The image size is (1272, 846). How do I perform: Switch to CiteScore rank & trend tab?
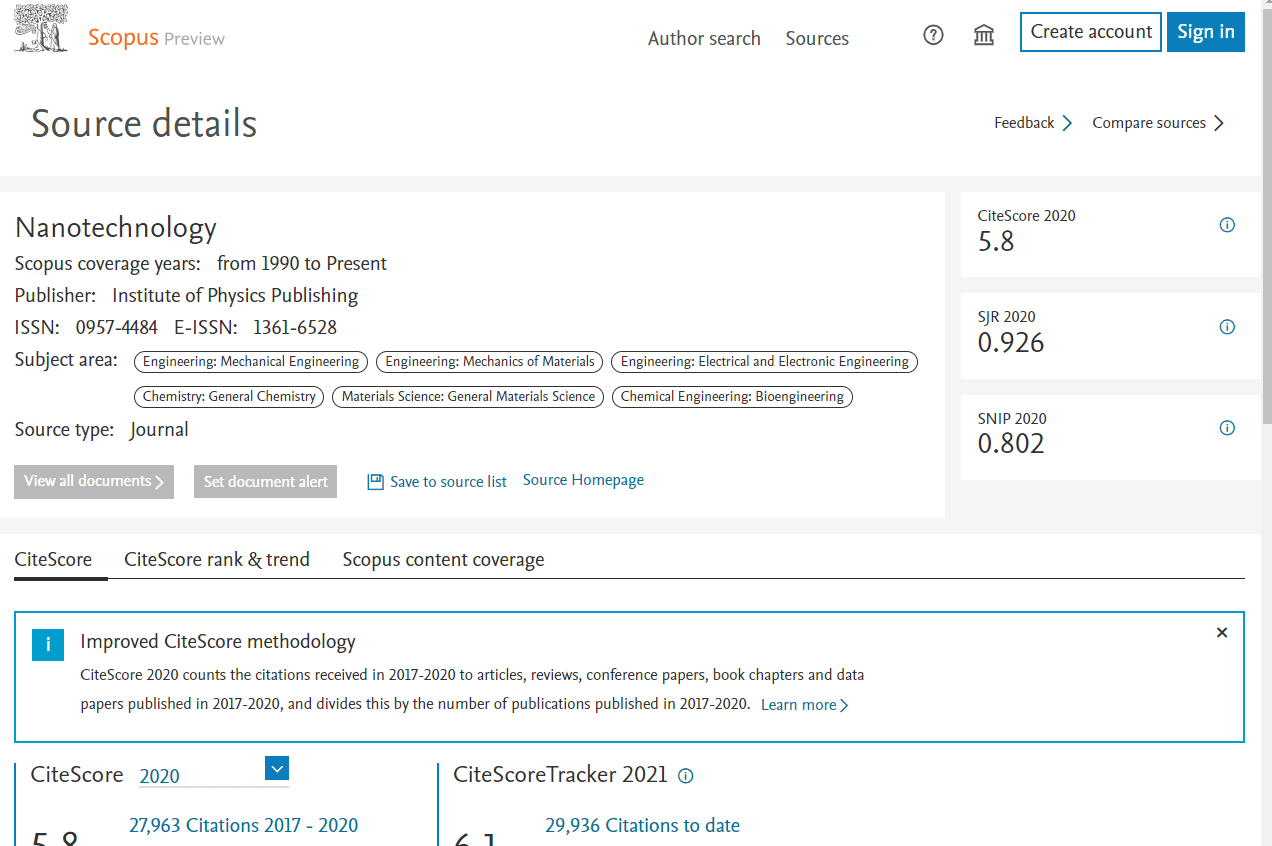pos(217,560)
